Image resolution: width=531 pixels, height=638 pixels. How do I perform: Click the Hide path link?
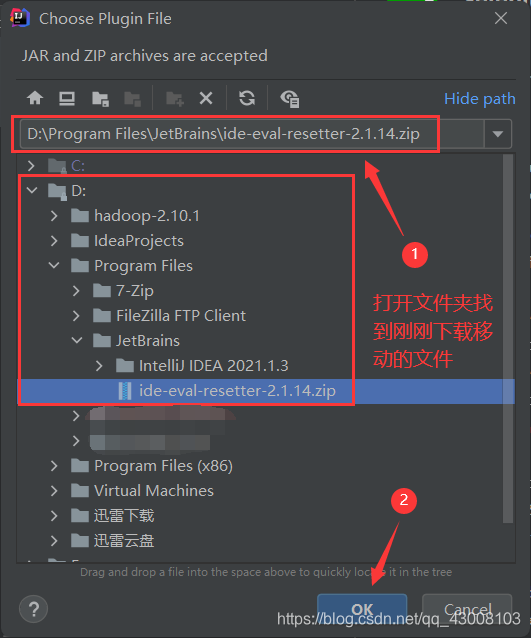pos(479,99)
